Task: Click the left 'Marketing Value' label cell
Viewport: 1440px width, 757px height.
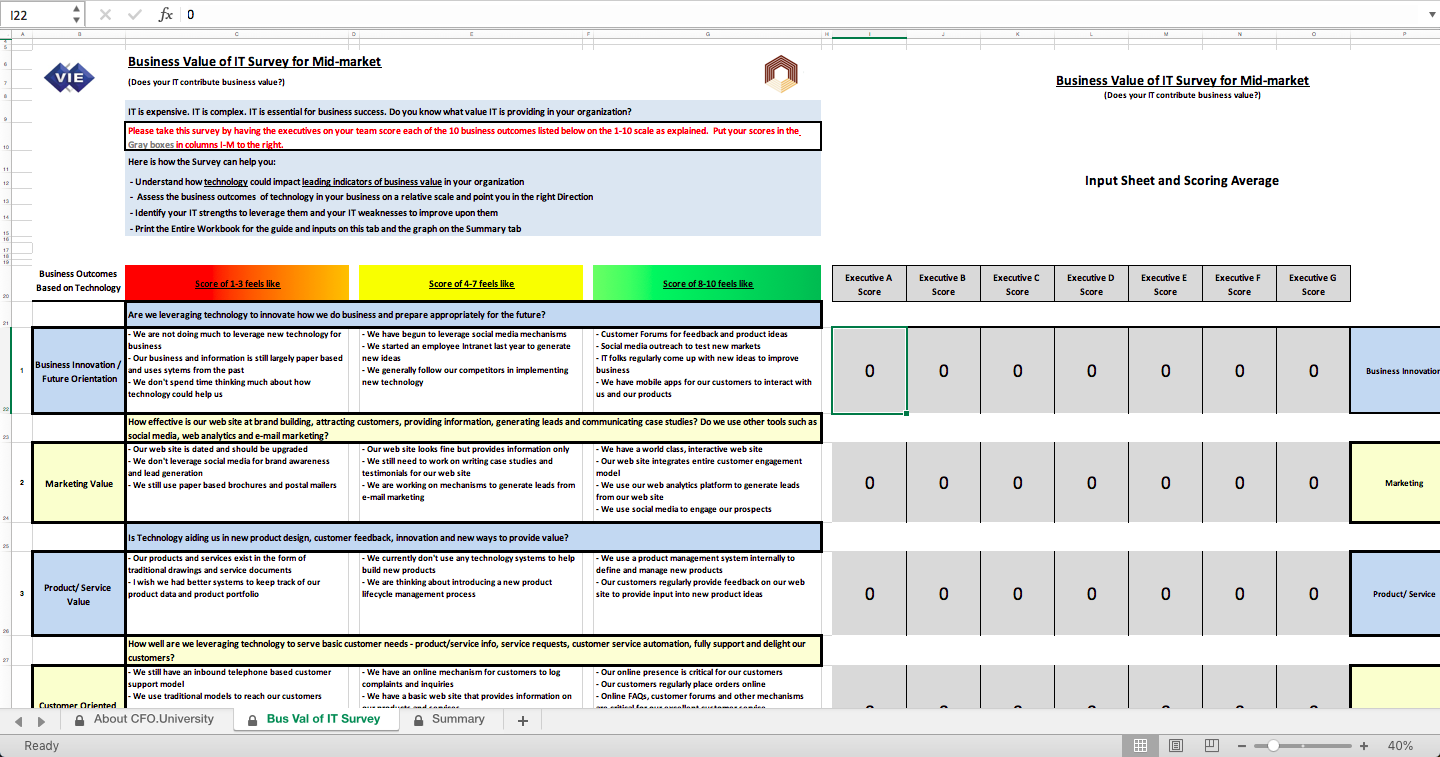Action: [x=79, y=483]
